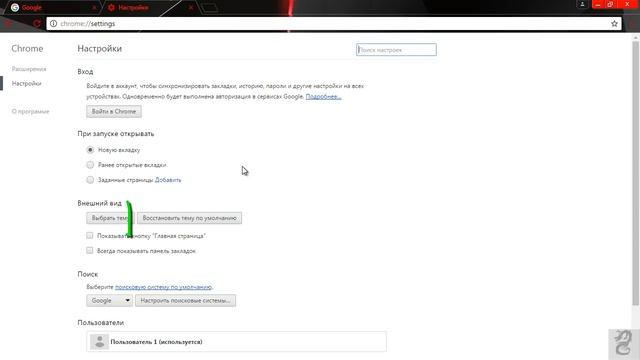This screenshot has width=640, height=360.
Task: Switch to the Google tab
Action: (53, 7)
